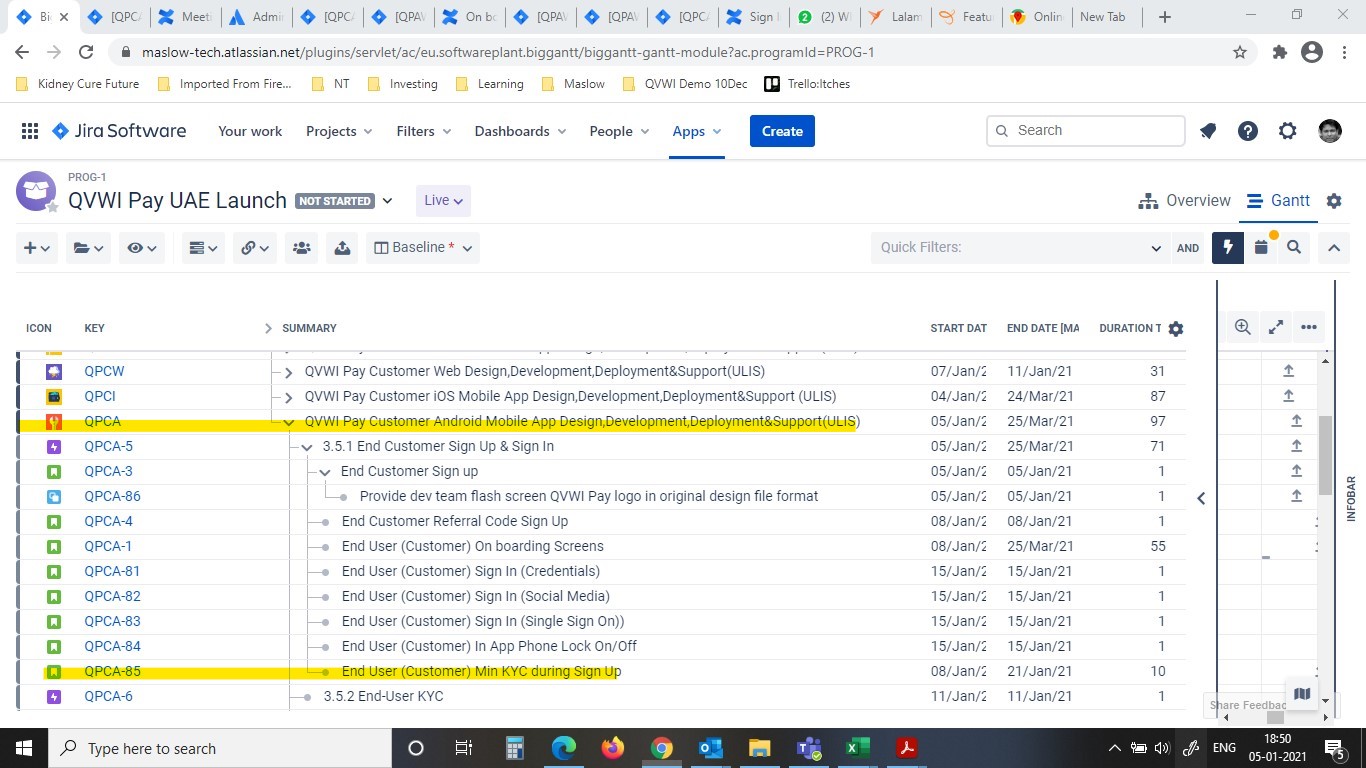Click the Windows Start button
The height and width of the screenshot is (768, 1366).
pyautogui.click(x=24, y=747)
